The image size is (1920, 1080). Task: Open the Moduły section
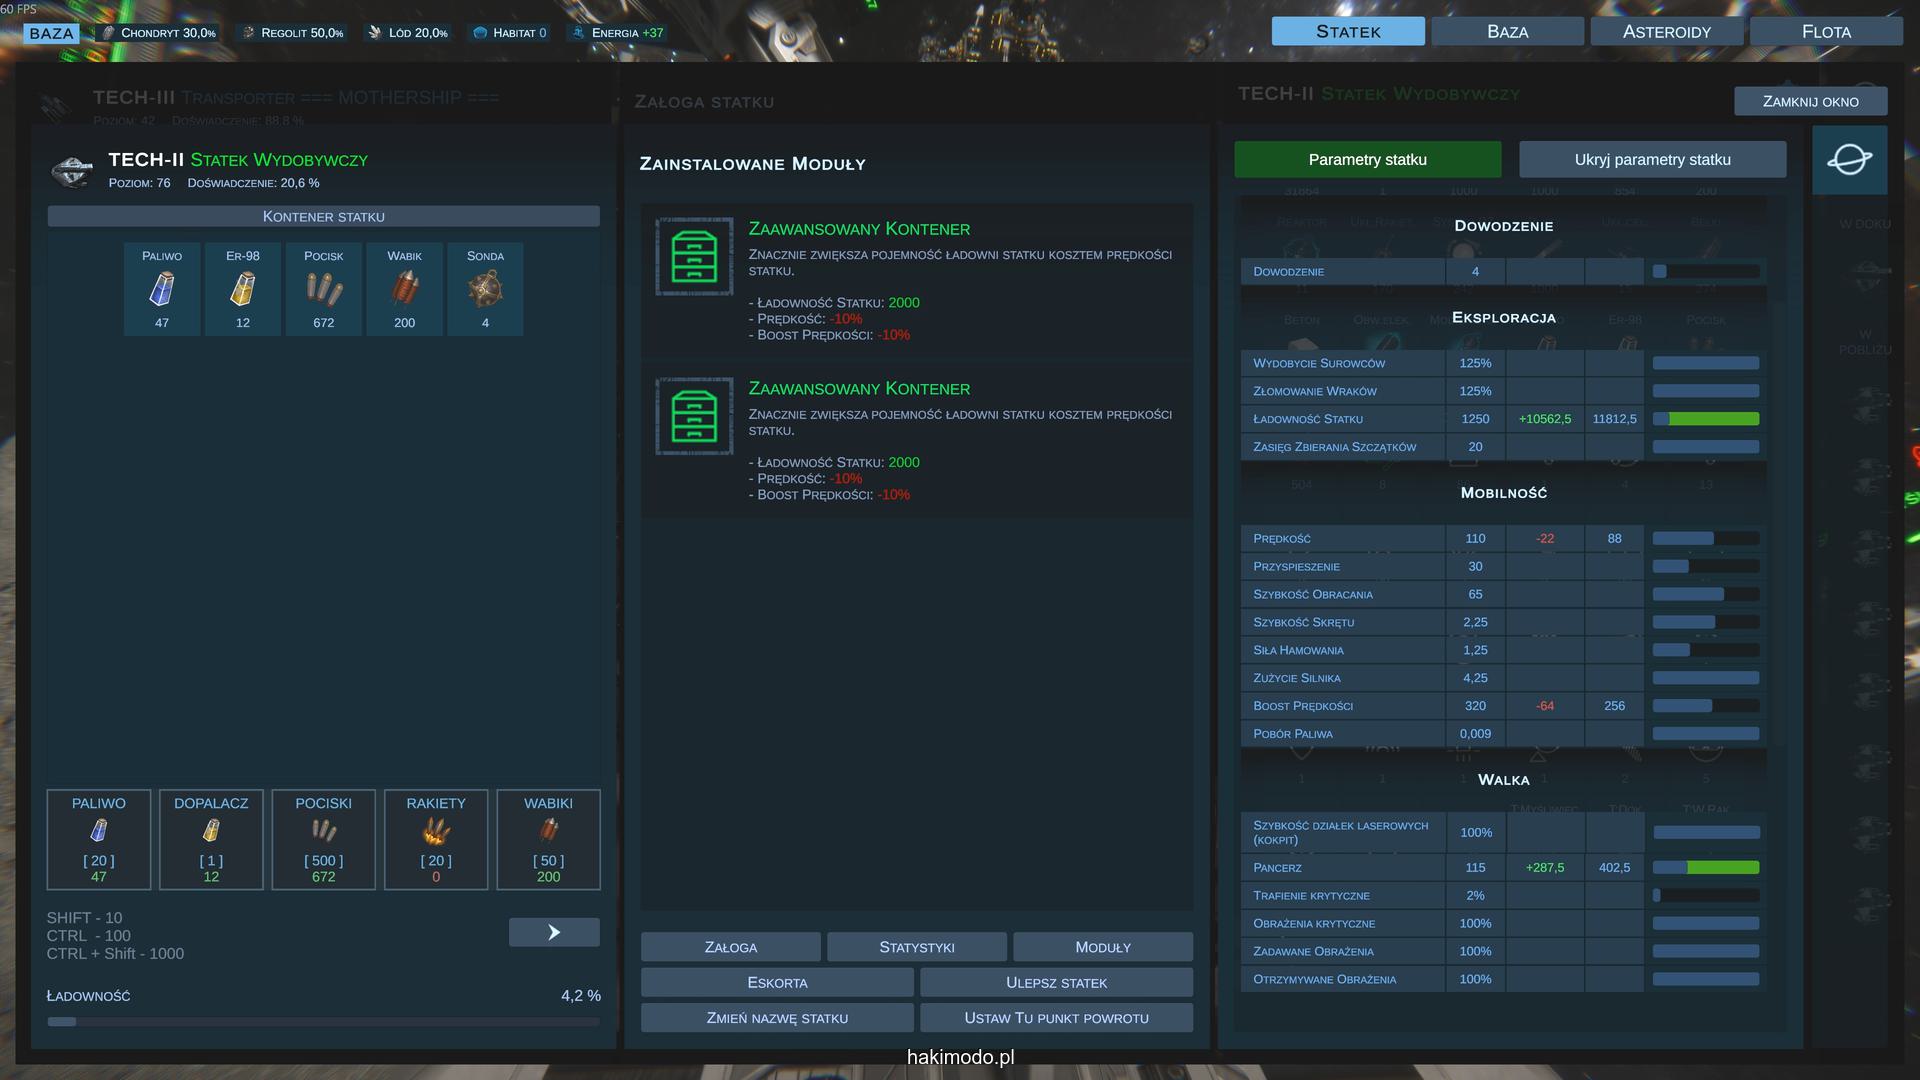point(1102,947)
